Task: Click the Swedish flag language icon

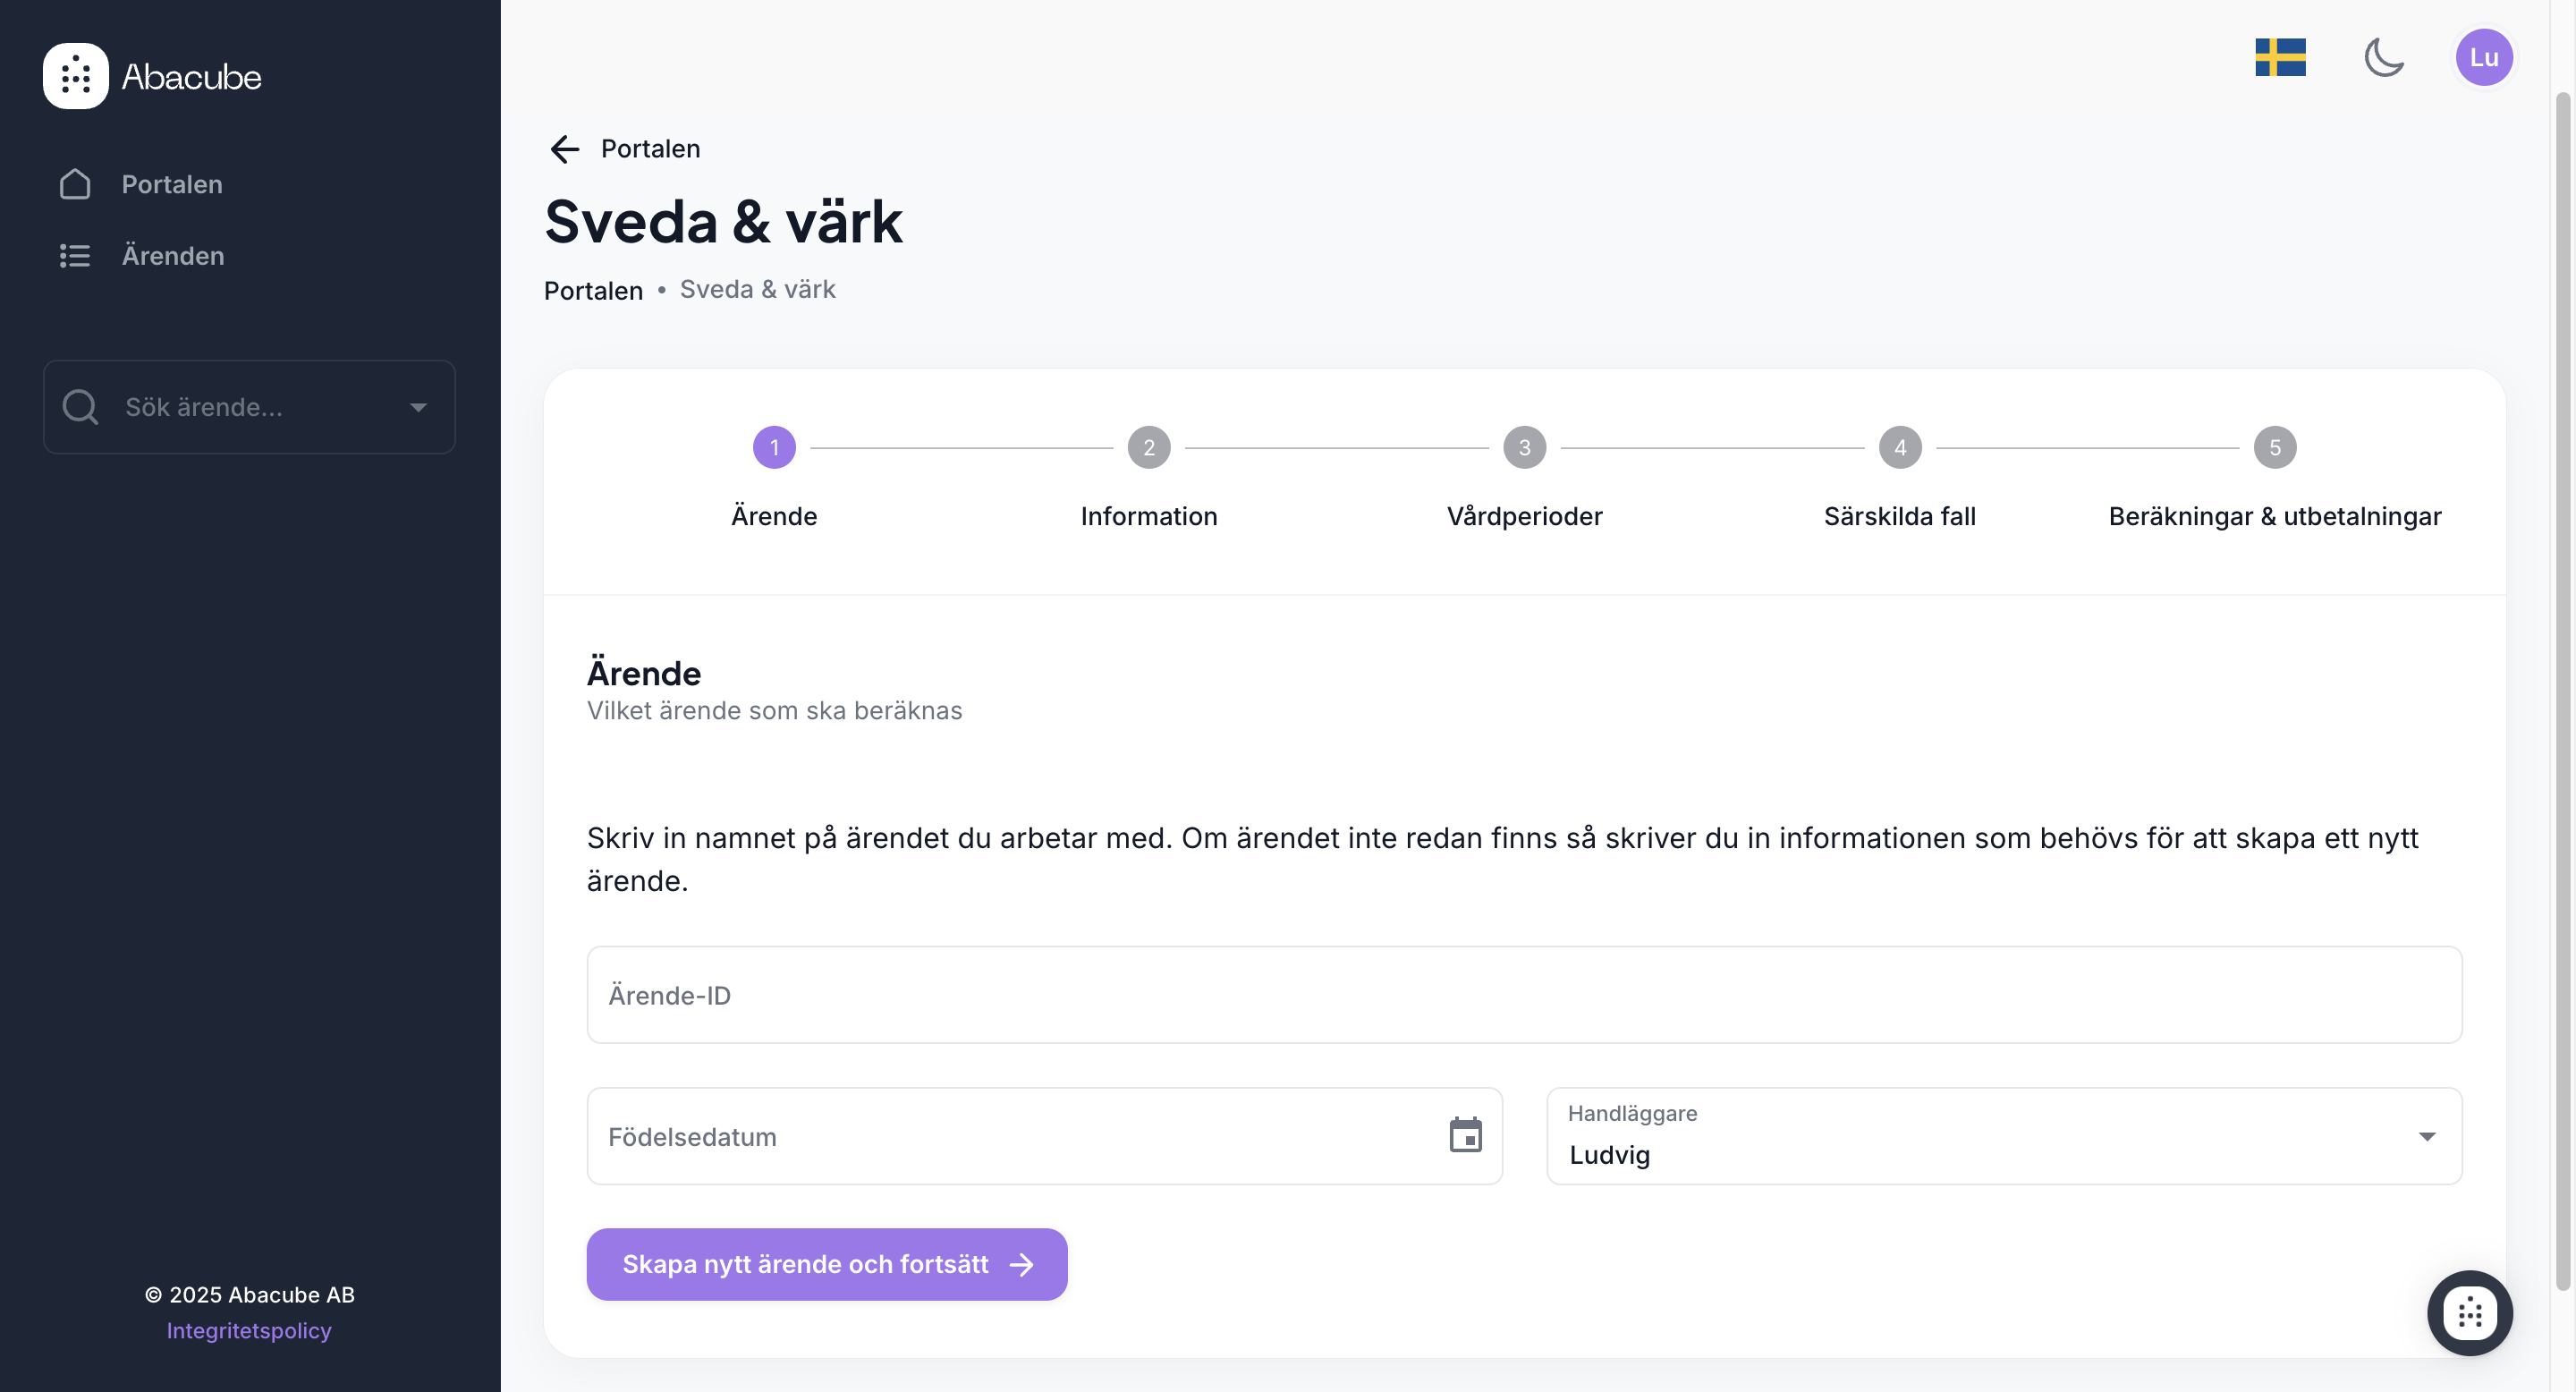Action: (2280, 57)
